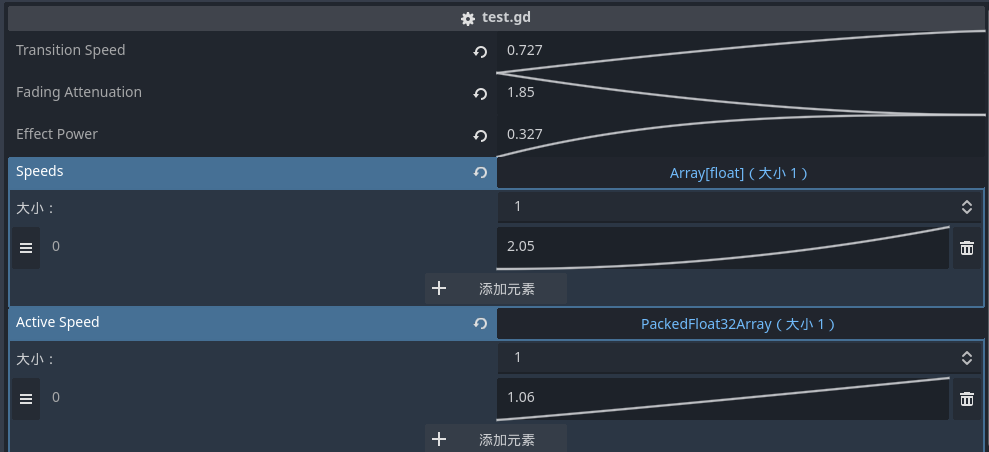Click the Fading Attenuation value field 1.85

[740, 92]
